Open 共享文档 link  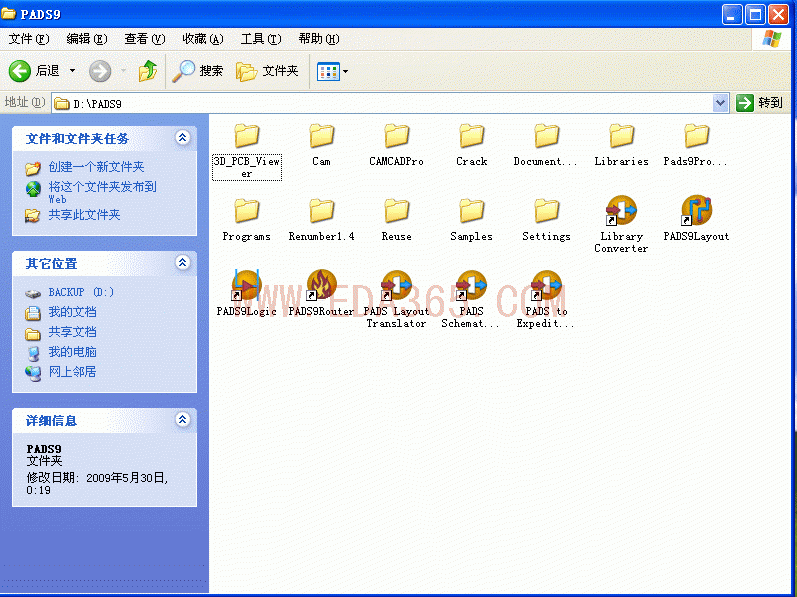click(72, 332)
